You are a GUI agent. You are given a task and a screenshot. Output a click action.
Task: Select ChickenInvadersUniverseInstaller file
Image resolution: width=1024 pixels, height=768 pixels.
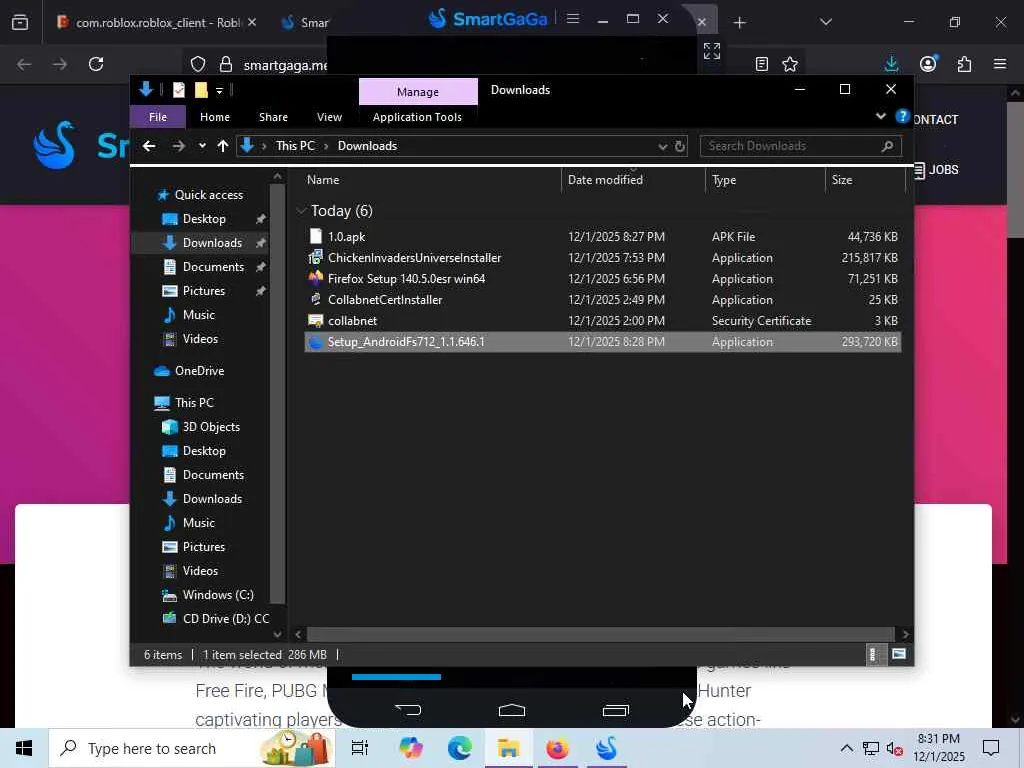tap(603, 257)
